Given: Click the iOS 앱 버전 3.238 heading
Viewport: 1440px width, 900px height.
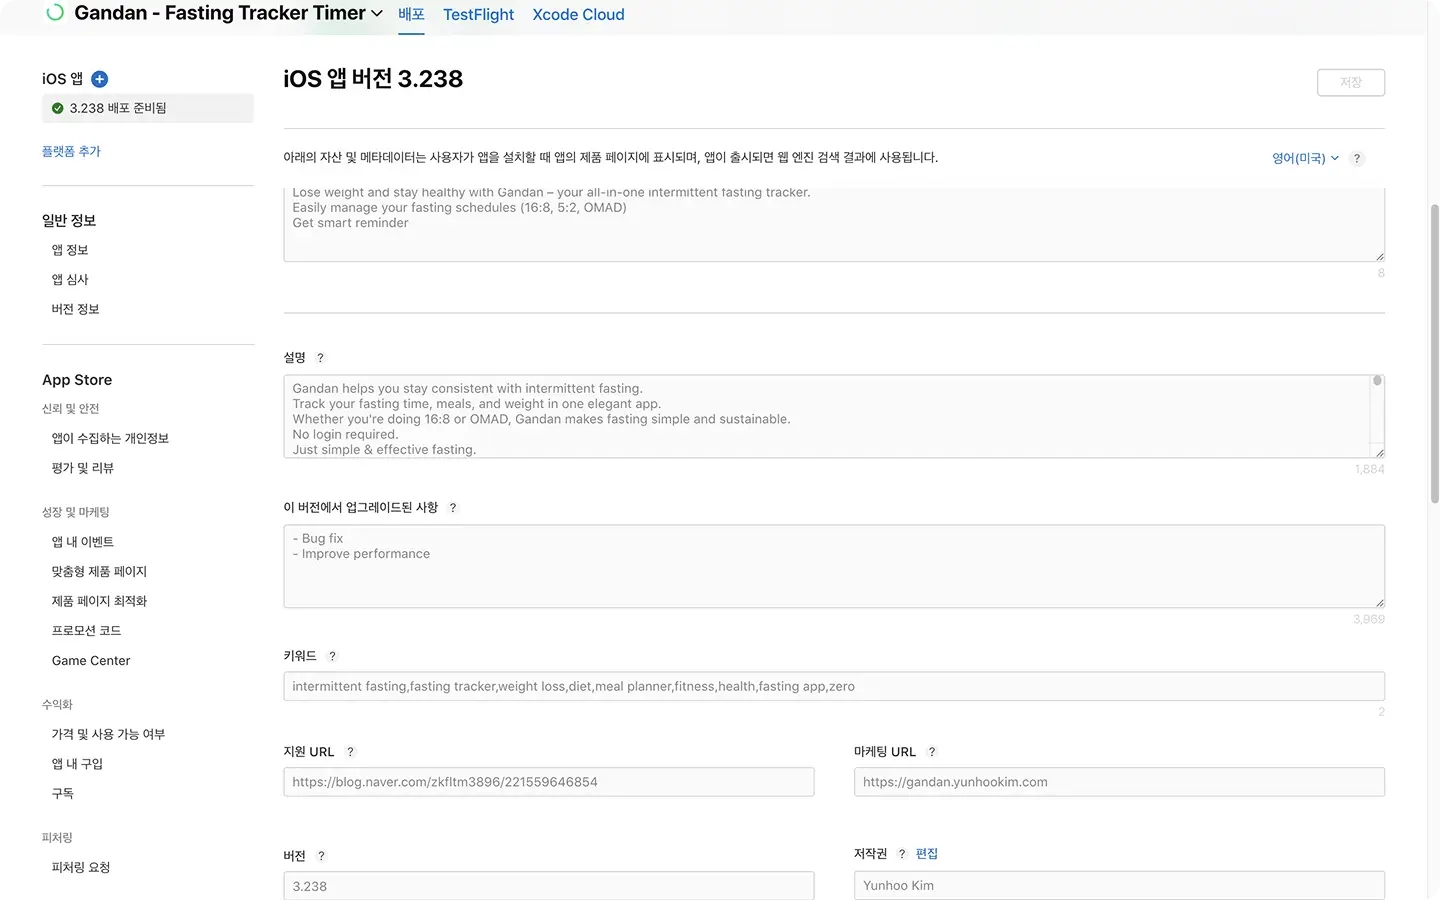Looking at the screenshot, I should [x=373, y=79].
